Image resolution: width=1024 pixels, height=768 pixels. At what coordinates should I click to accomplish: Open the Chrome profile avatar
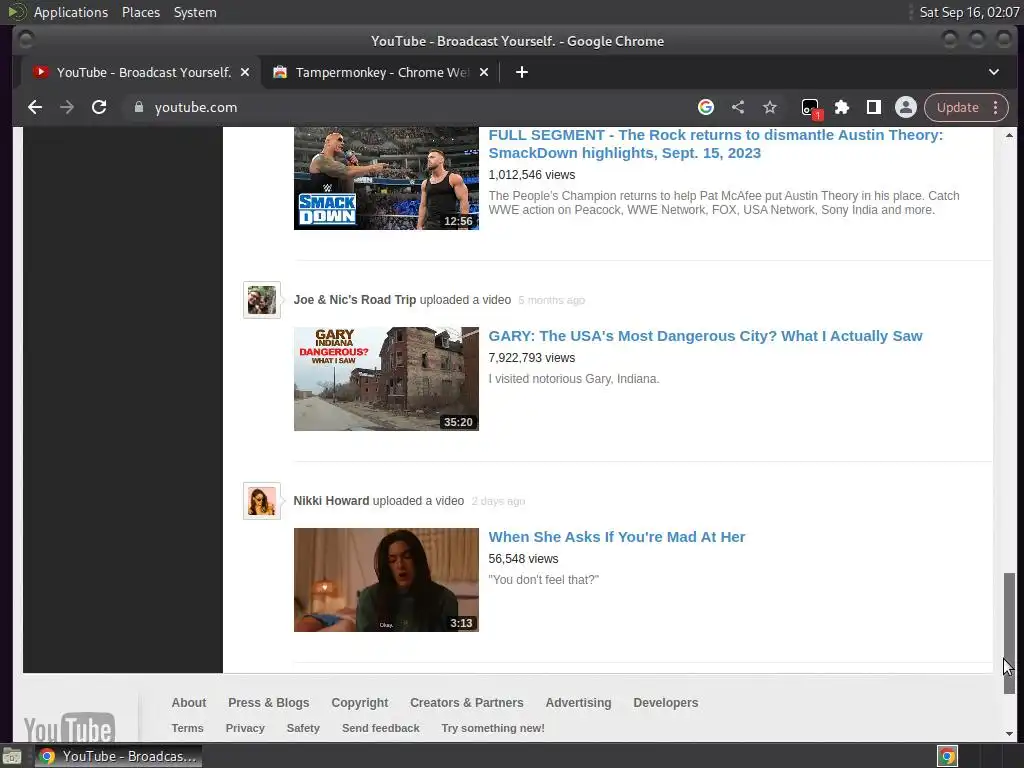[x=906, y=107]
